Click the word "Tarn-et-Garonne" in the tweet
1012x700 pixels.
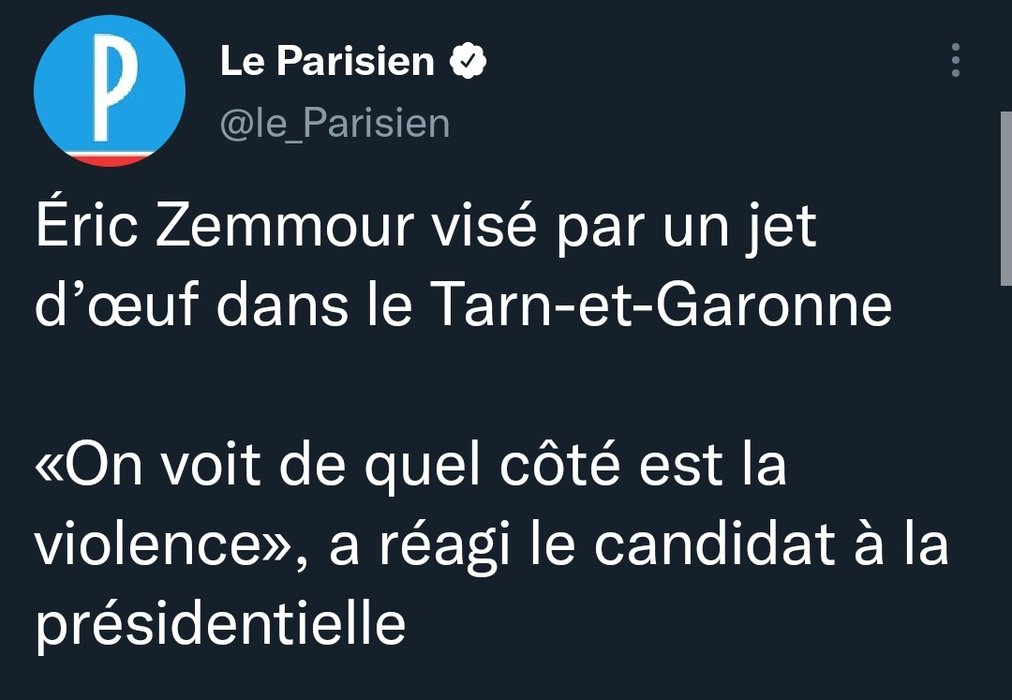661,305
